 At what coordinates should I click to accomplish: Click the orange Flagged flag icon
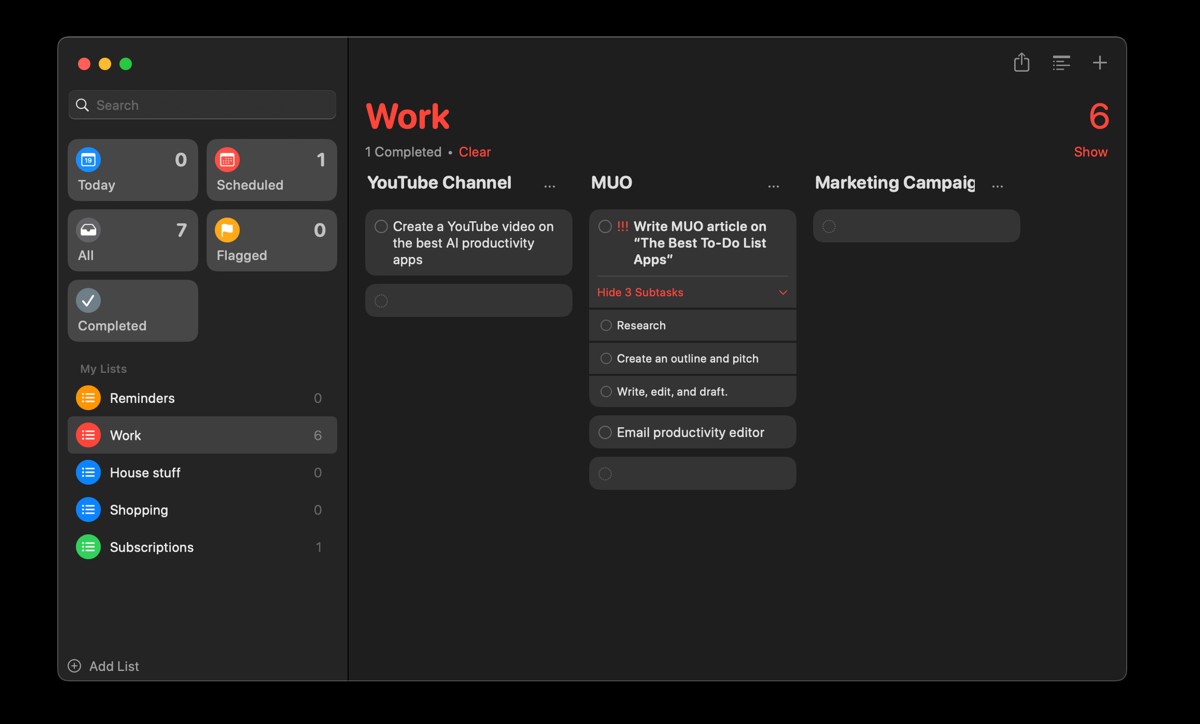coord(228,230)
